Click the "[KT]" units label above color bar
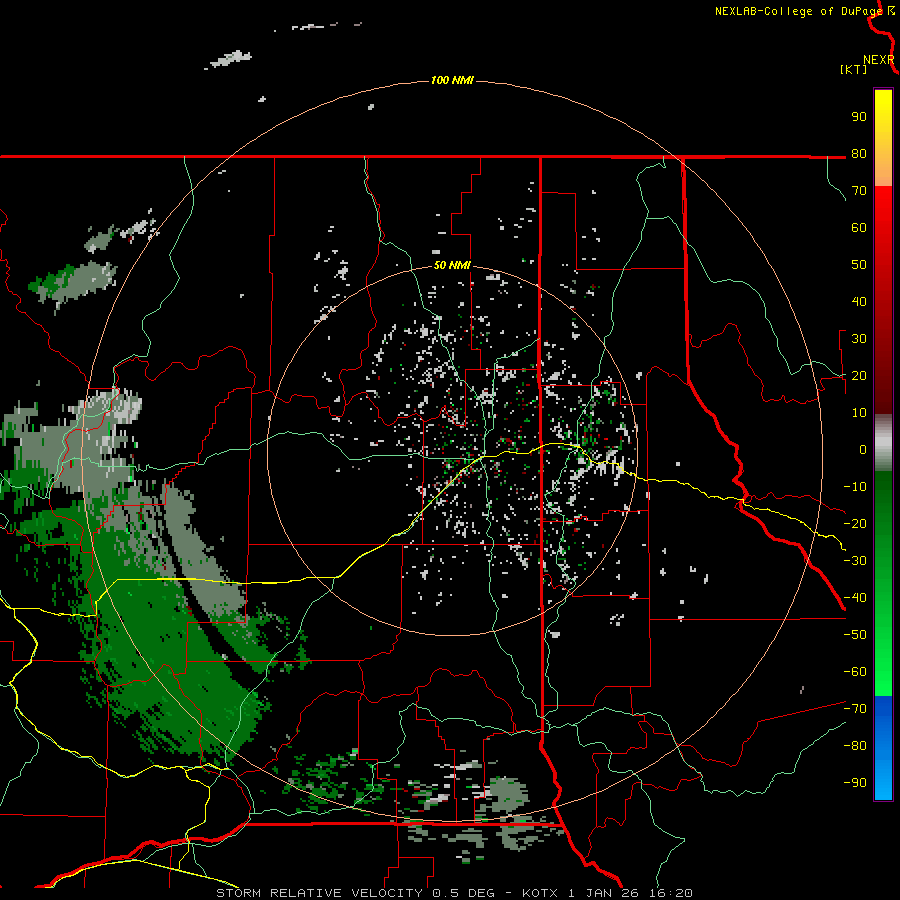Viewport: 900px width, 900px height. 854,69
